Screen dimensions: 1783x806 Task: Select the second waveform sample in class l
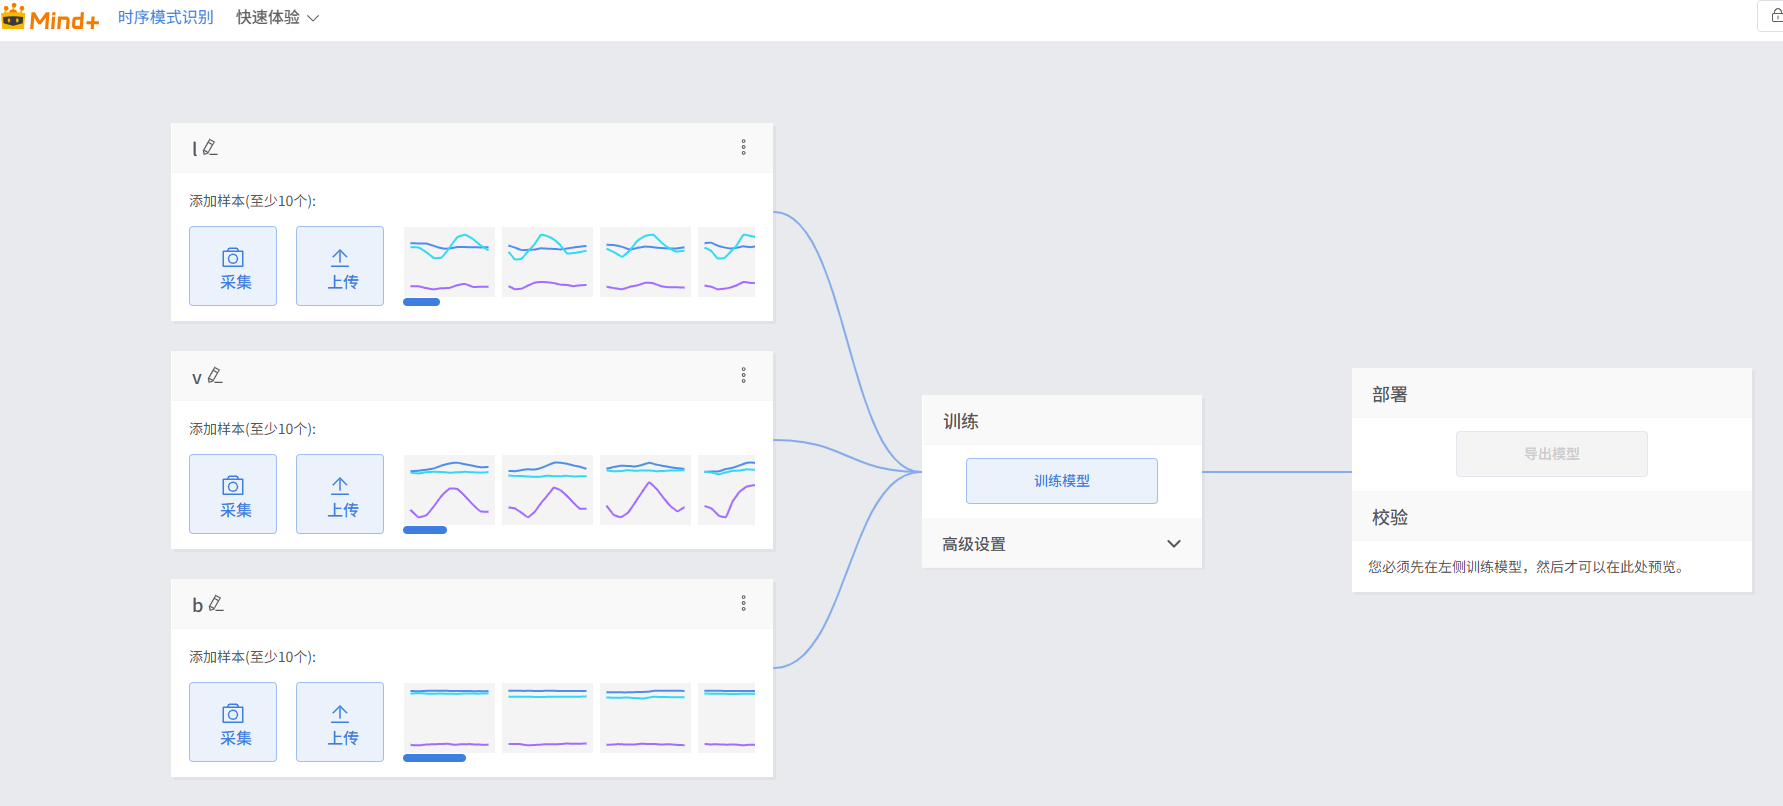click(547, 262)
